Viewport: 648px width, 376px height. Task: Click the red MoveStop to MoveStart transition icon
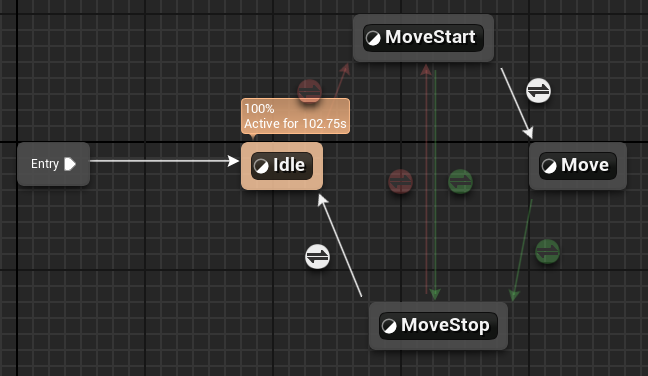coord(400,181)
